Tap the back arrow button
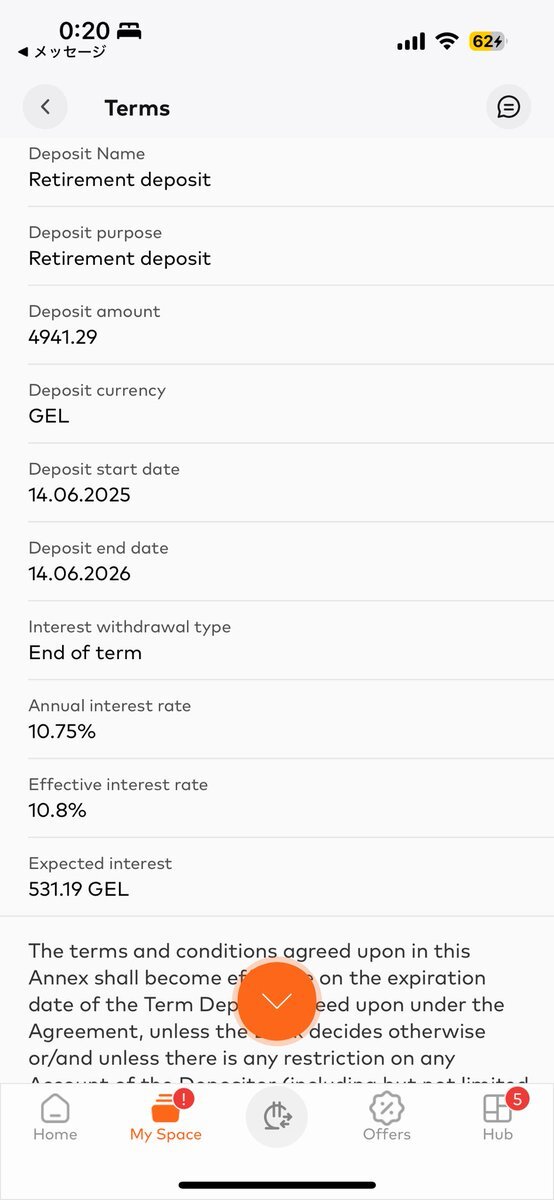This screenshot has width=554, height=1200. [45, 107]
